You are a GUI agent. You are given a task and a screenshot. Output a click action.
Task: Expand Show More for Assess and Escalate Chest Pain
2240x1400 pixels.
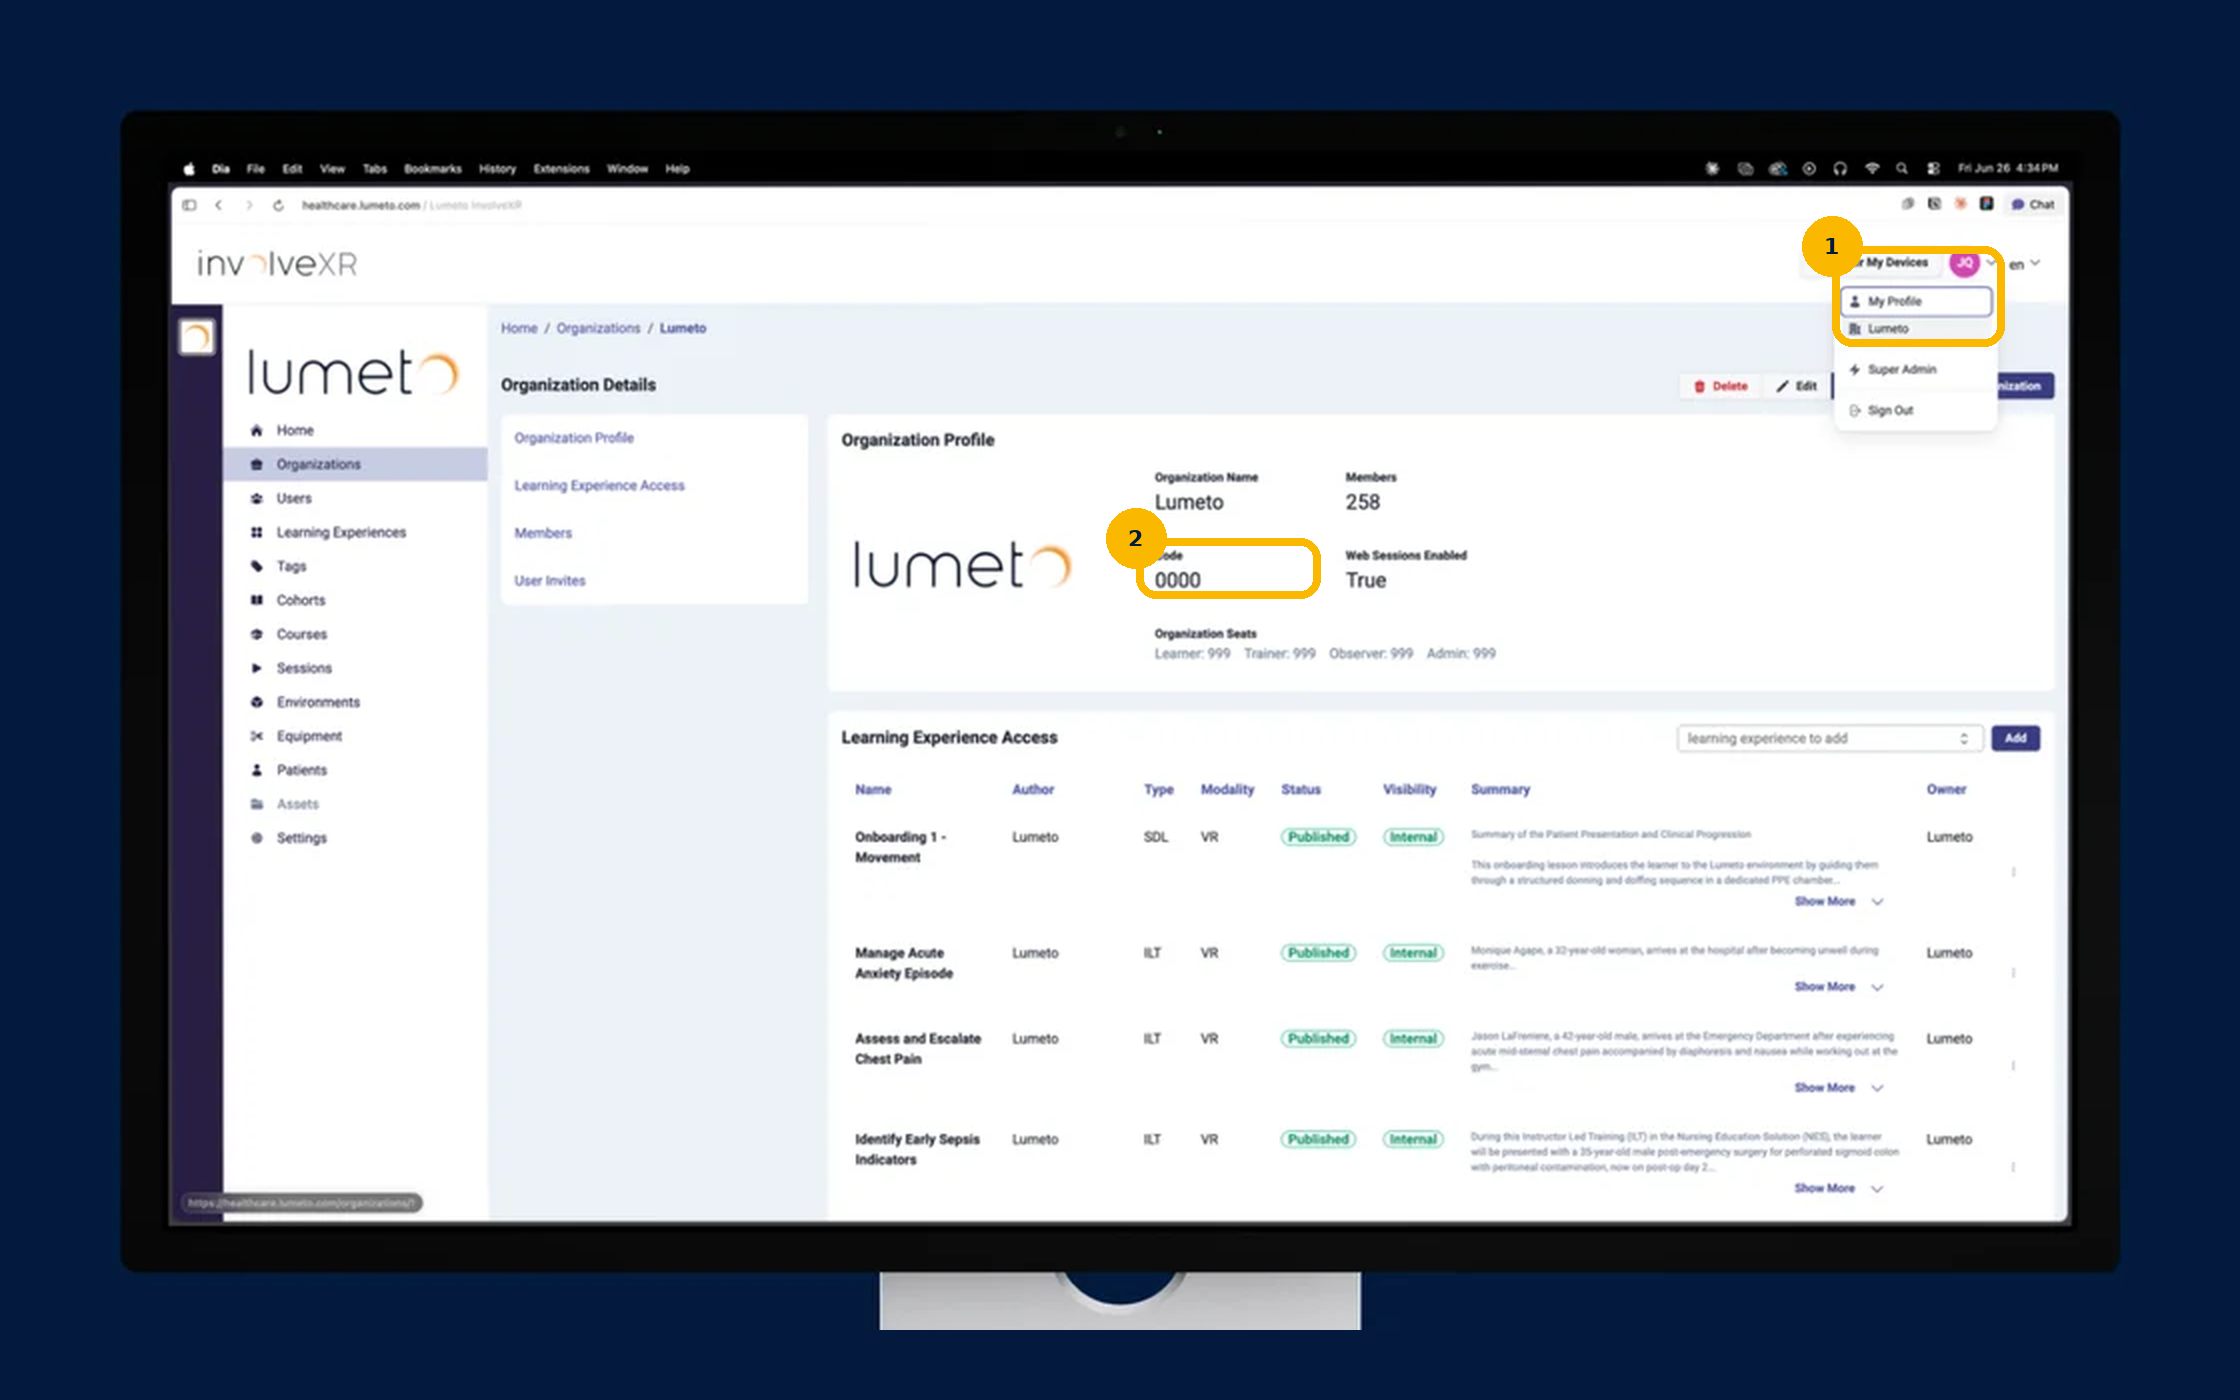(x=1838, y=1088)
